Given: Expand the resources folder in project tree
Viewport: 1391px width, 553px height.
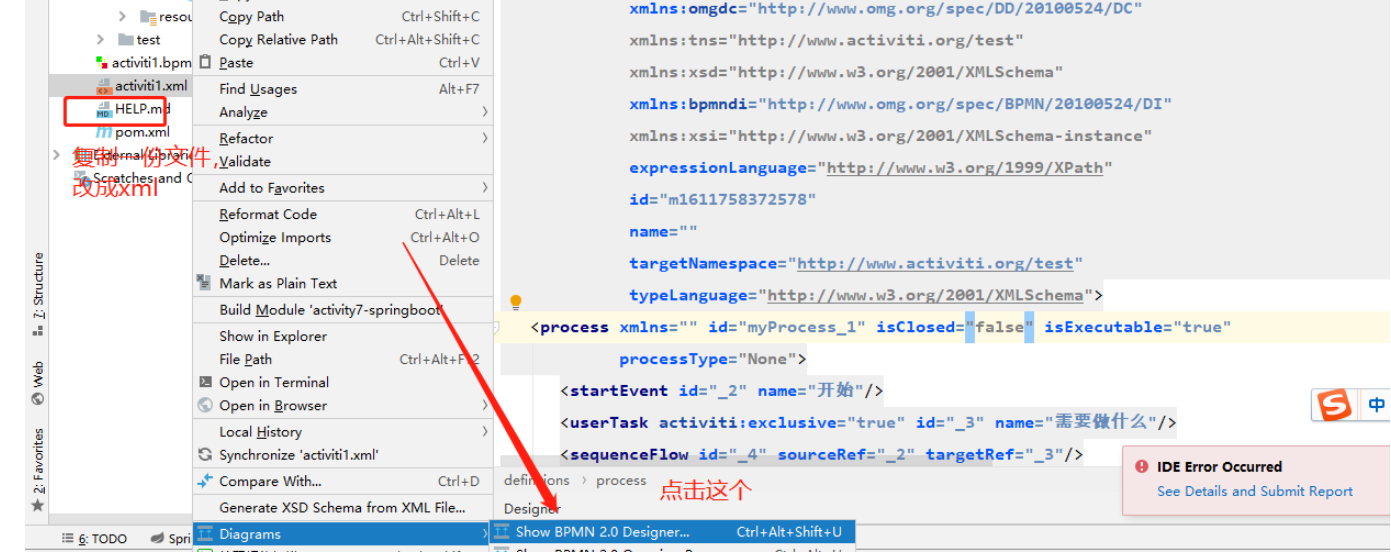Looking at the screenshot, I should coord(122,17).
